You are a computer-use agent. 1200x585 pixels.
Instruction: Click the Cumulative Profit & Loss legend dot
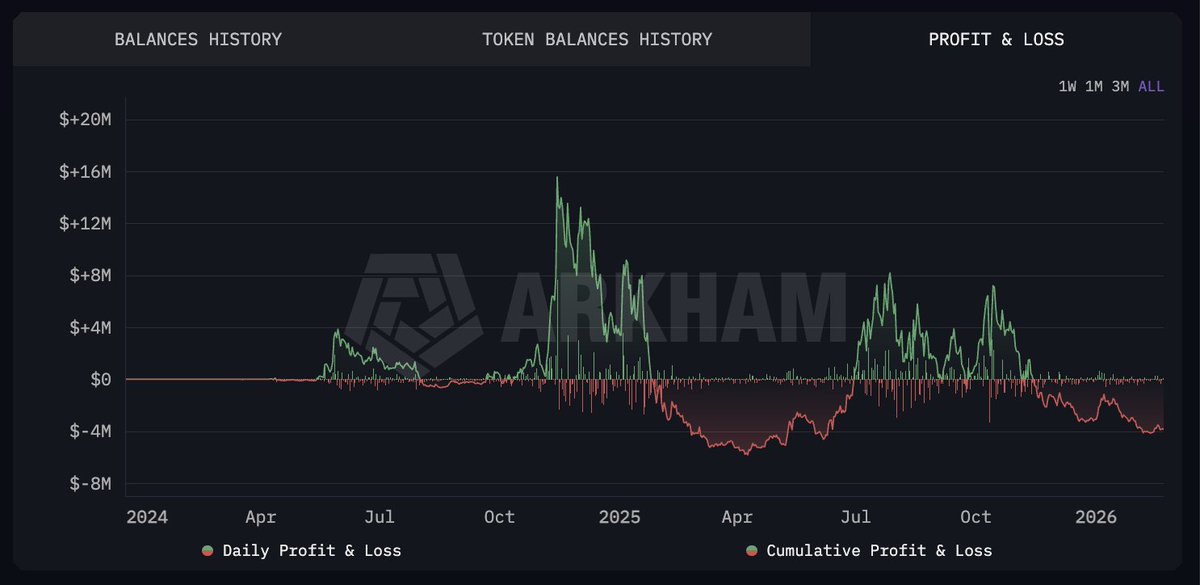(x=752, y=551)
